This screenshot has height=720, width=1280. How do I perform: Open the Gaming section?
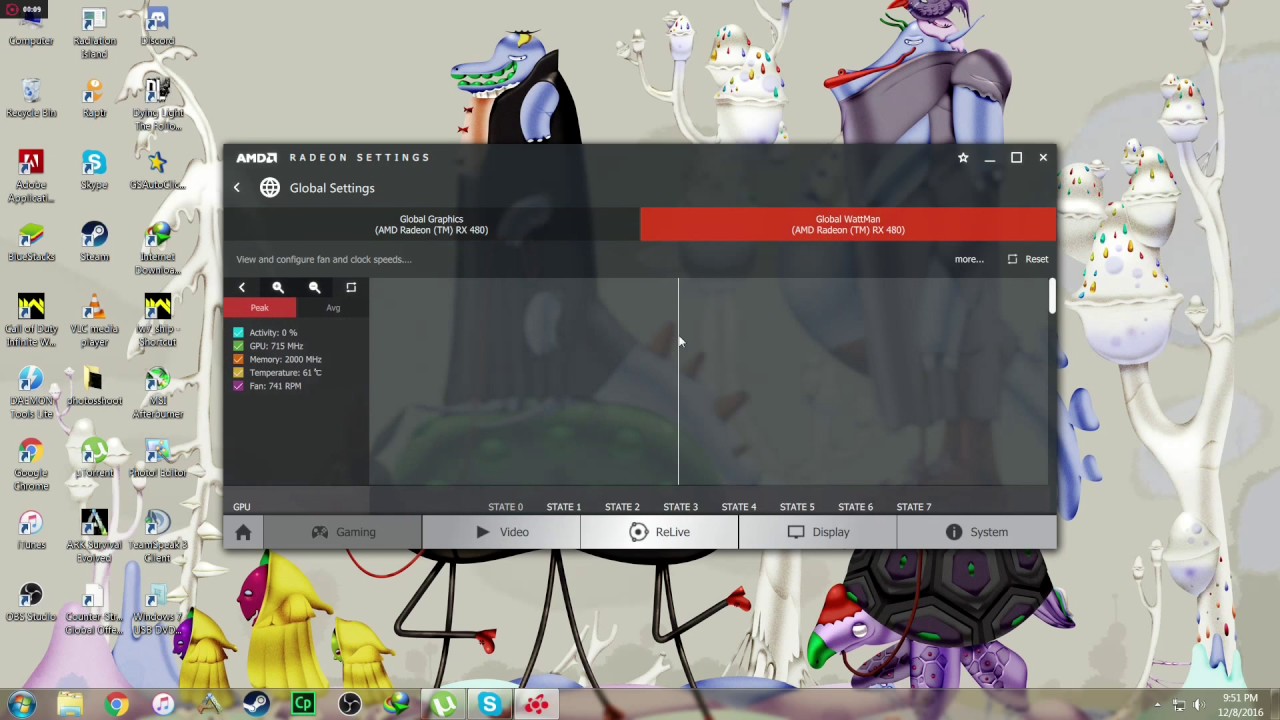(343, 532)
